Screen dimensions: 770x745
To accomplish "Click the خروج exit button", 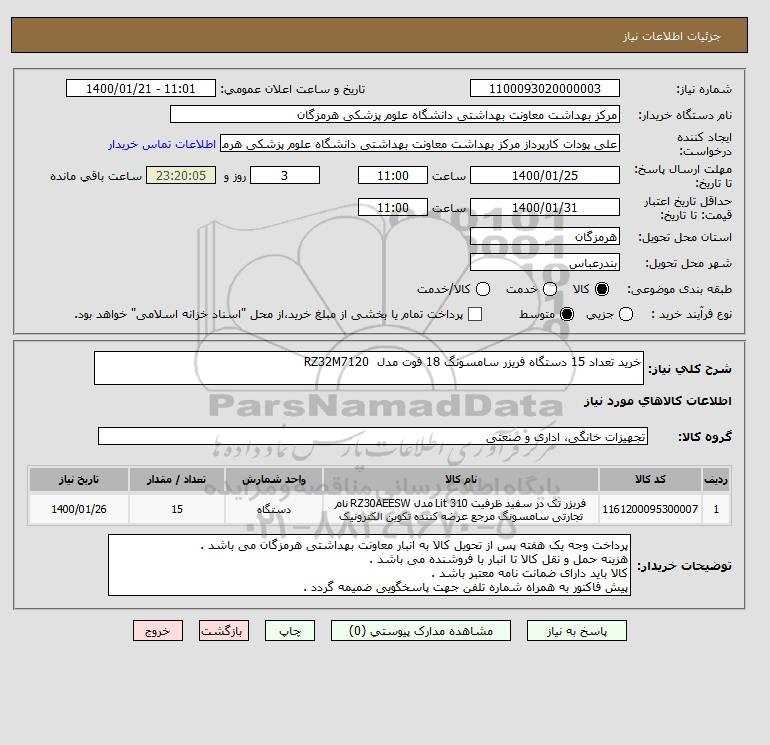I will click(158, 631).
